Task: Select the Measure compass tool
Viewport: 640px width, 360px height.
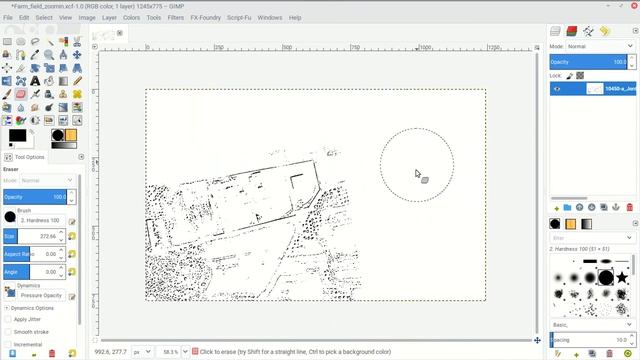Action: (x=63, y=55)
